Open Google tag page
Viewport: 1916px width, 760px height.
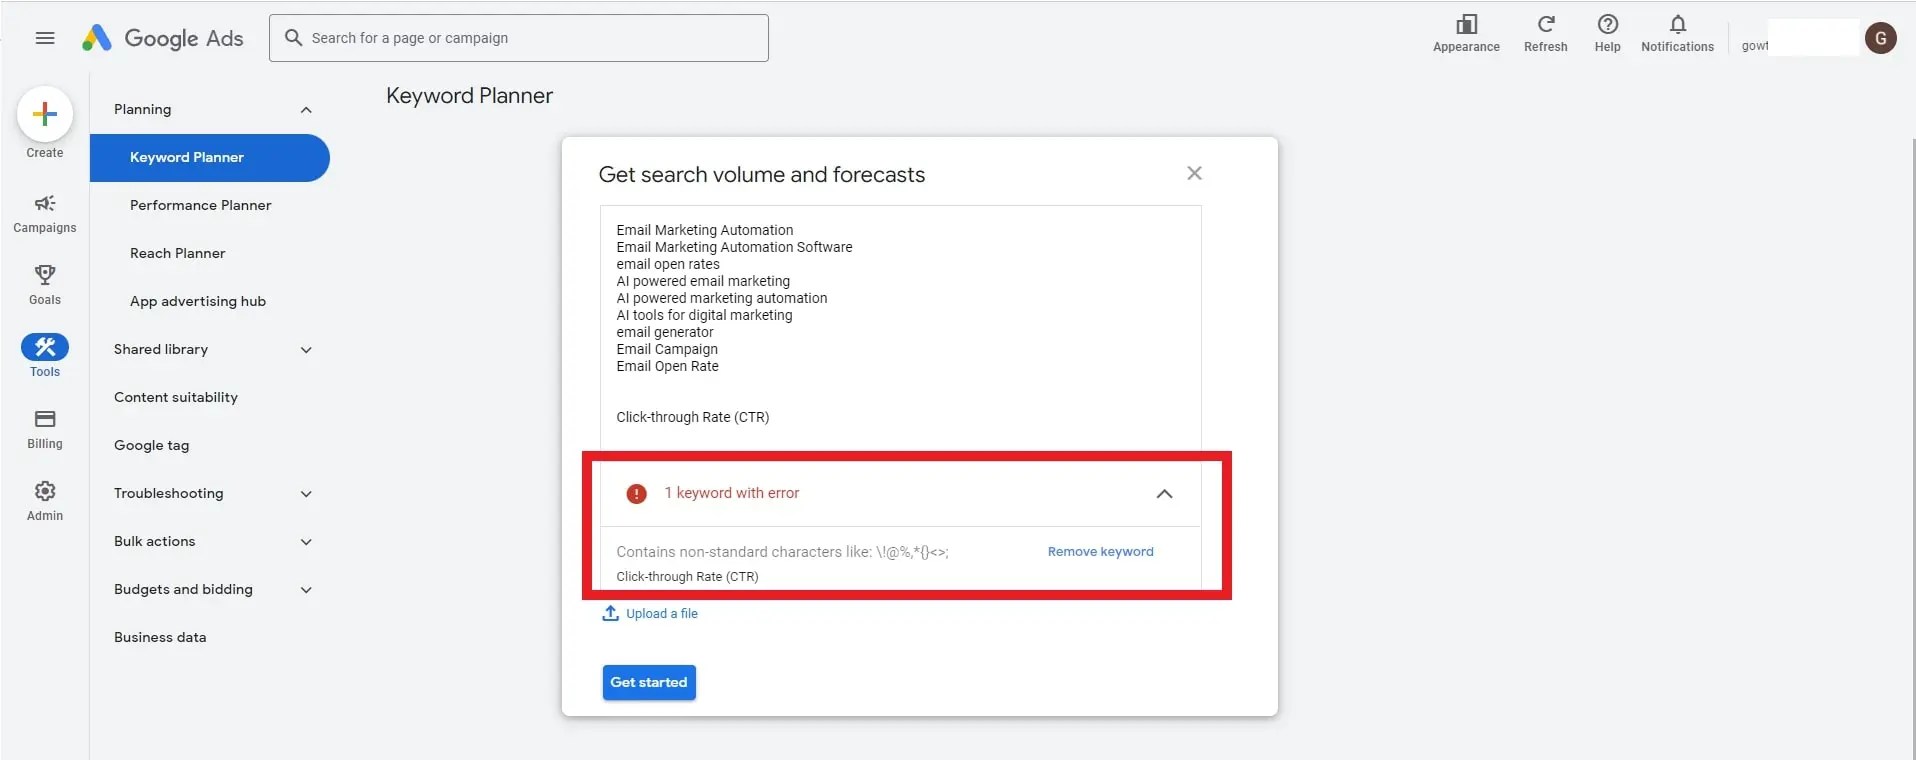(152, 445)
